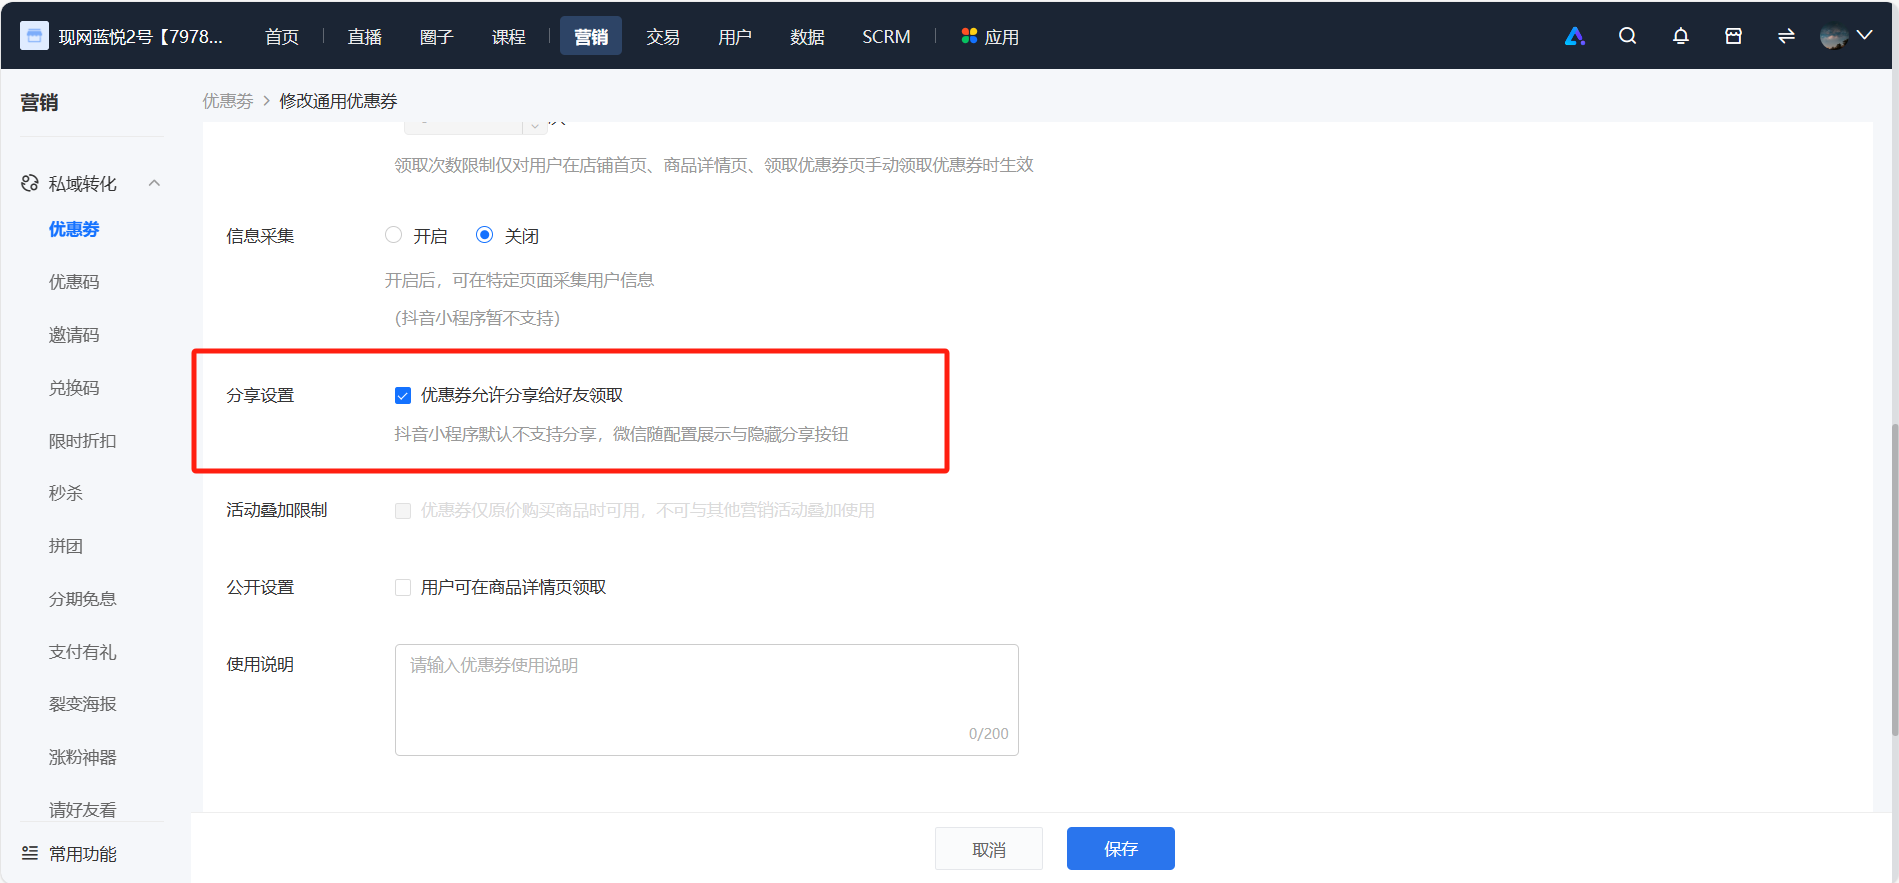Click the 常用功能 list icon
This screenshot has height=883, width=1899.
(30, 853)
